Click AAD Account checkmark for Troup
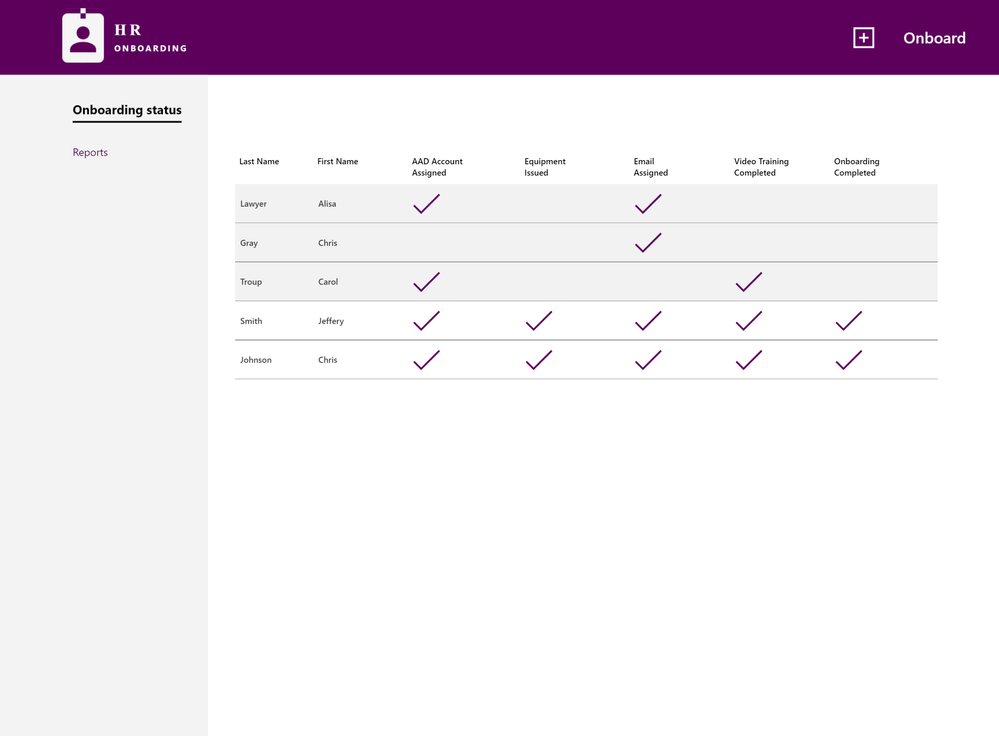This screenshot has width=999, height=736. pyautogui.click(x=426, y=282)
